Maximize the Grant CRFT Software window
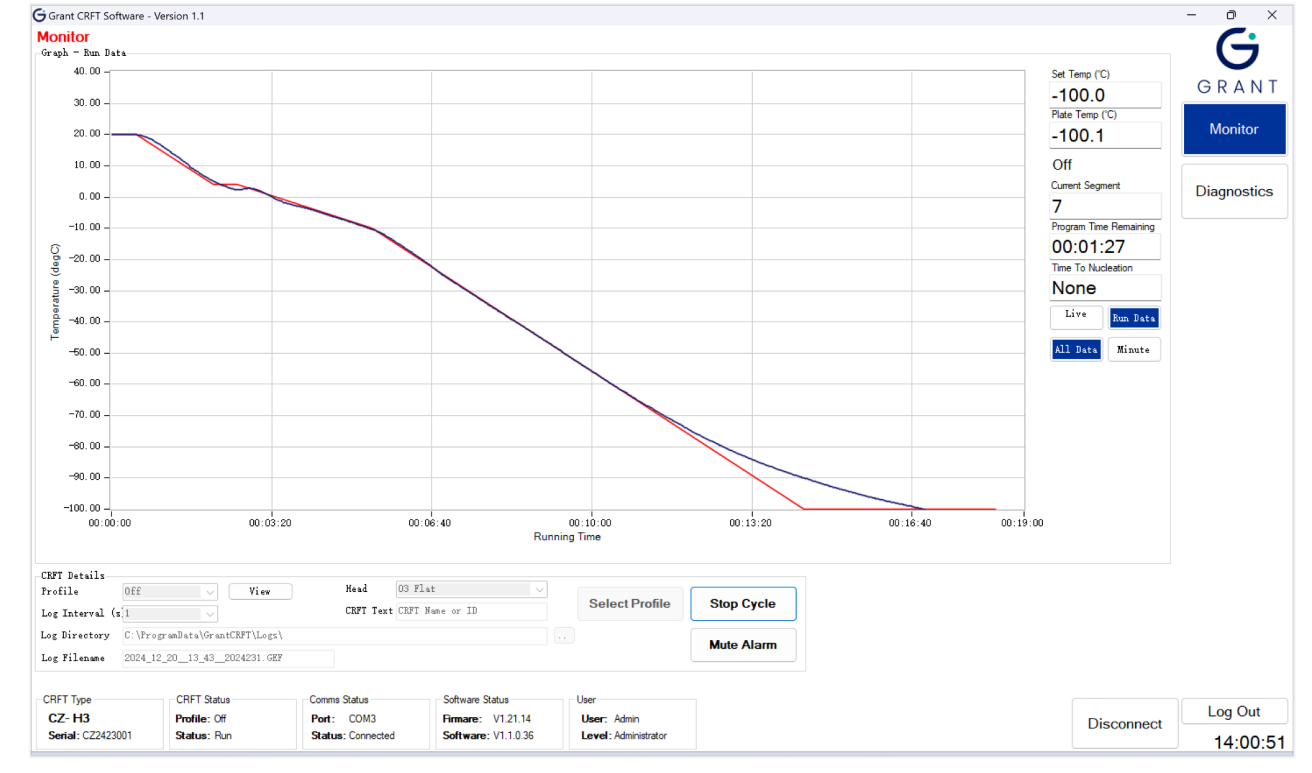The image size is (1312, 773). [x=1231, y=15]
